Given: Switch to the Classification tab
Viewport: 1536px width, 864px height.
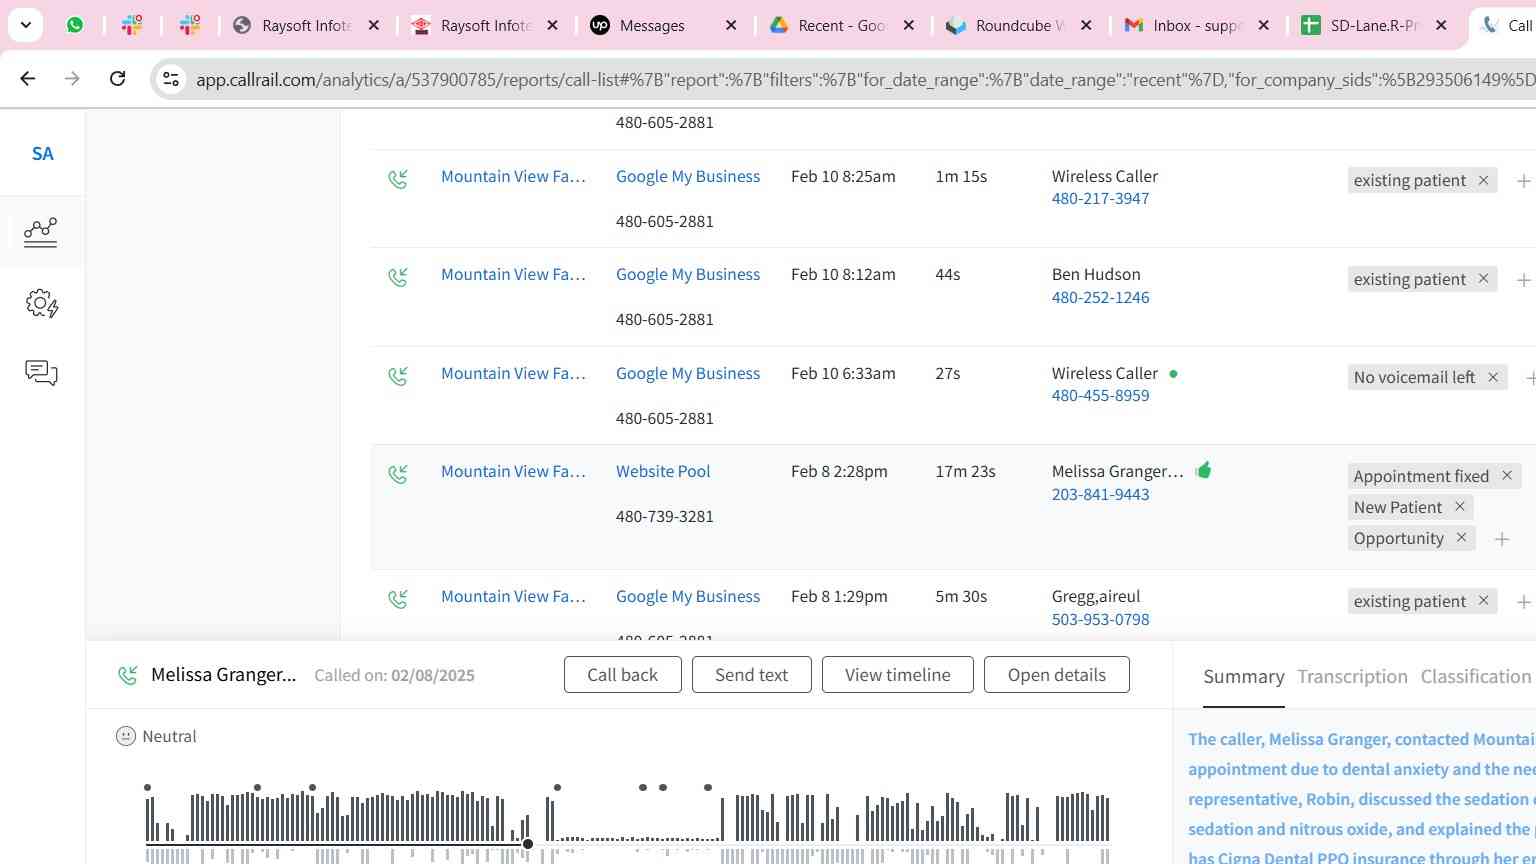Looking at the screenshot, I should [1476, 677].
